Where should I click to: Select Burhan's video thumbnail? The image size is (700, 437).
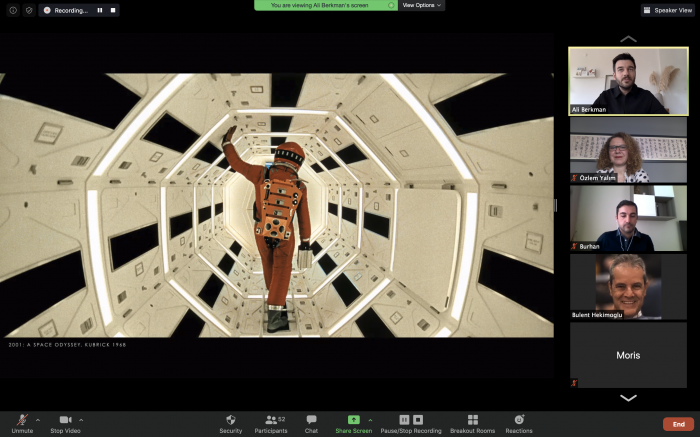[628, 218]
